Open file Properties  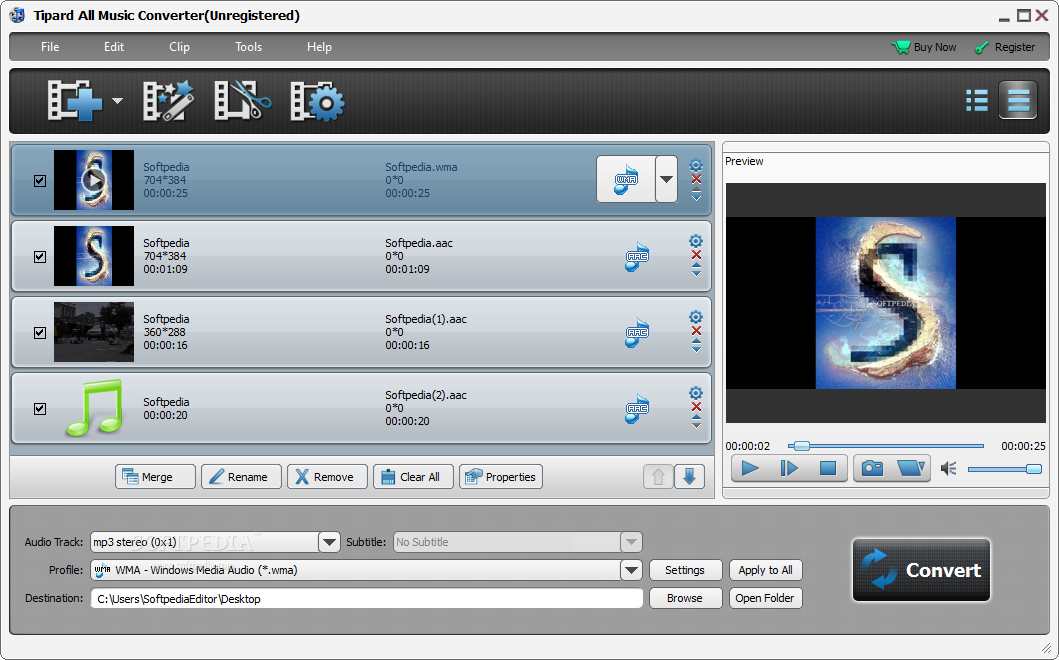[500, 476]
